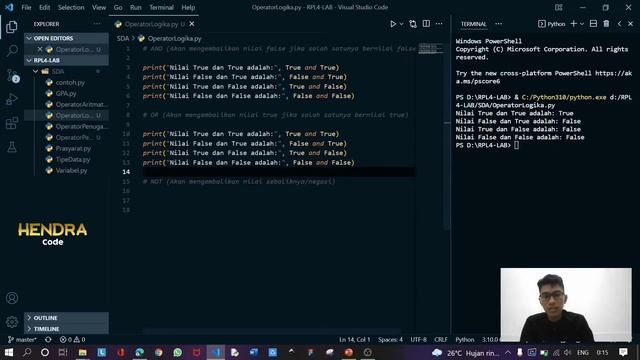Open the File menu
Image resolution: width=640 pixels, height=360 pixels.
[26, 7]
